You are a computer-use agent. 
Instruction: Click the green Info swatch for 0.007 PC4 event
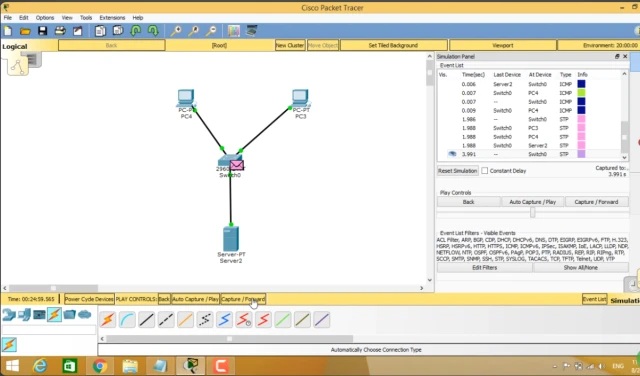point(581,93)
